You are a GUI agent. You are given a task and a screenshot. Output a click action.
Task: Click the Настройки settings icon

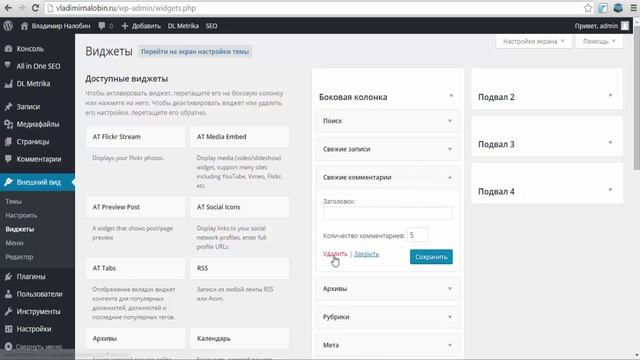click(x=8, y=329)
